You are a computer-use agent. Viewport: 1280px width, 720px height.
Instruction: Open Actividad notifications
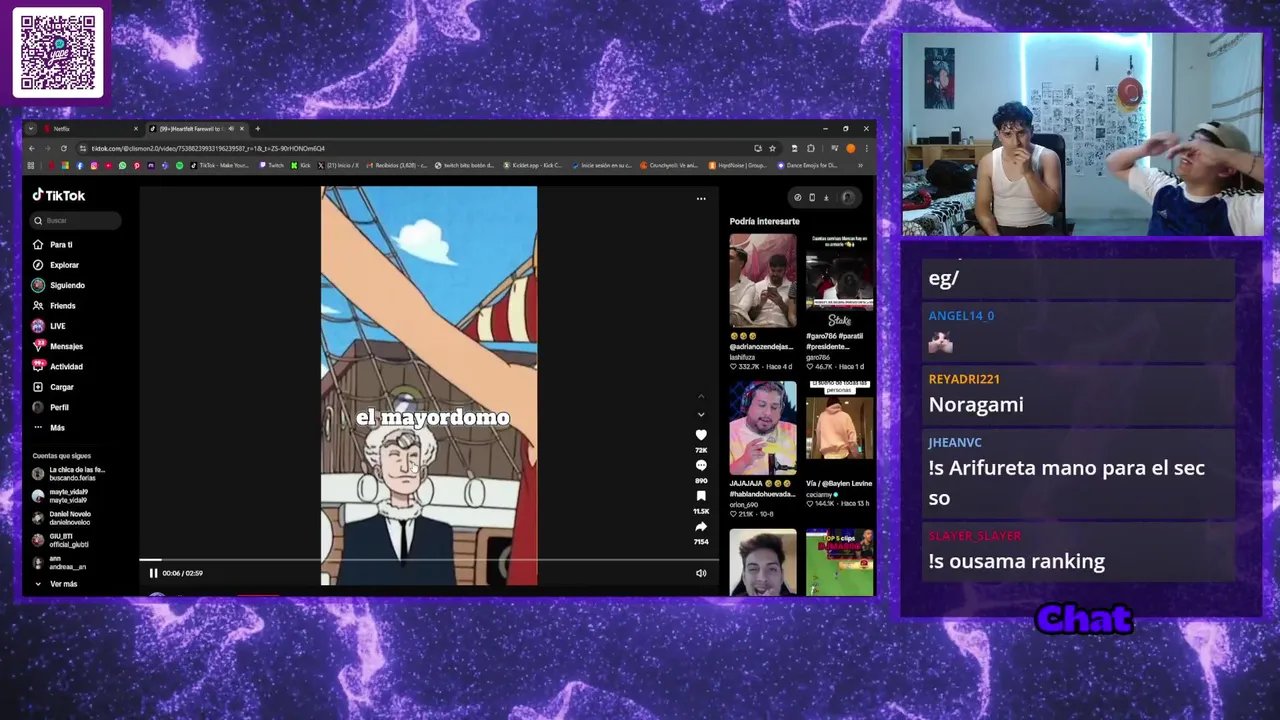click(57, 367)
